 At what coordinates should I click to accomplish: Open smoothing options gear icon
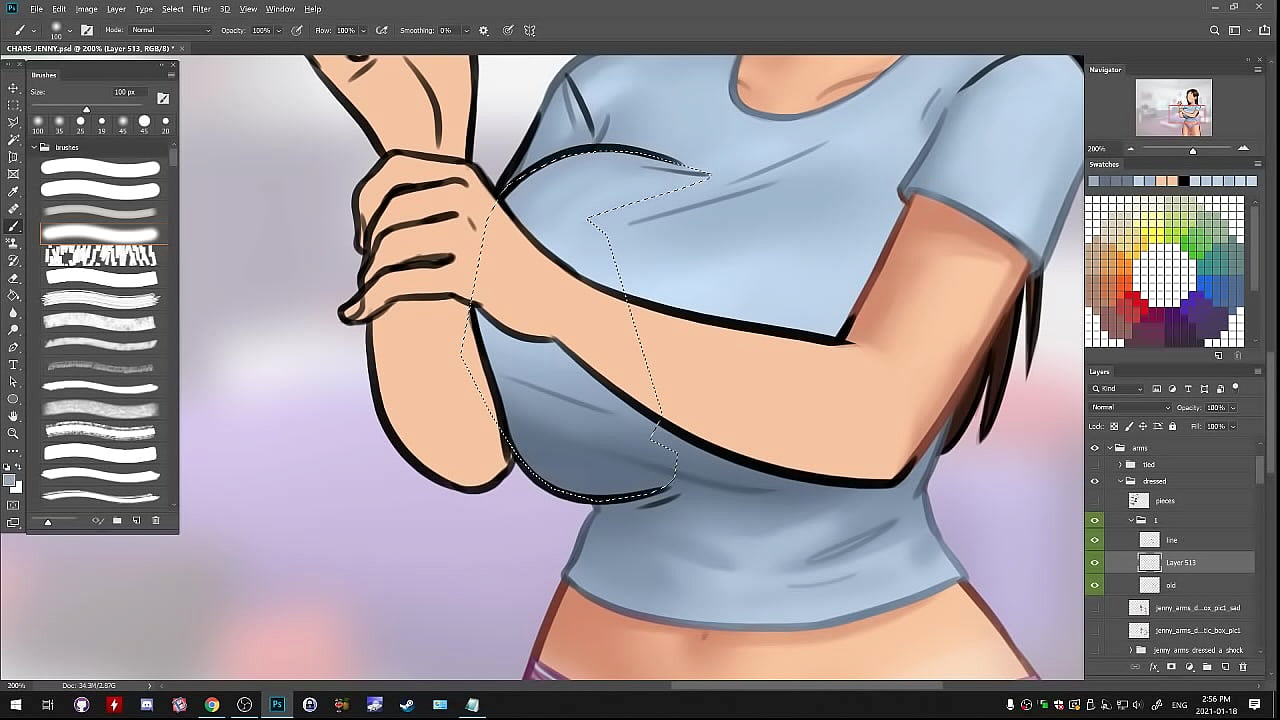(x=484, y=30)
